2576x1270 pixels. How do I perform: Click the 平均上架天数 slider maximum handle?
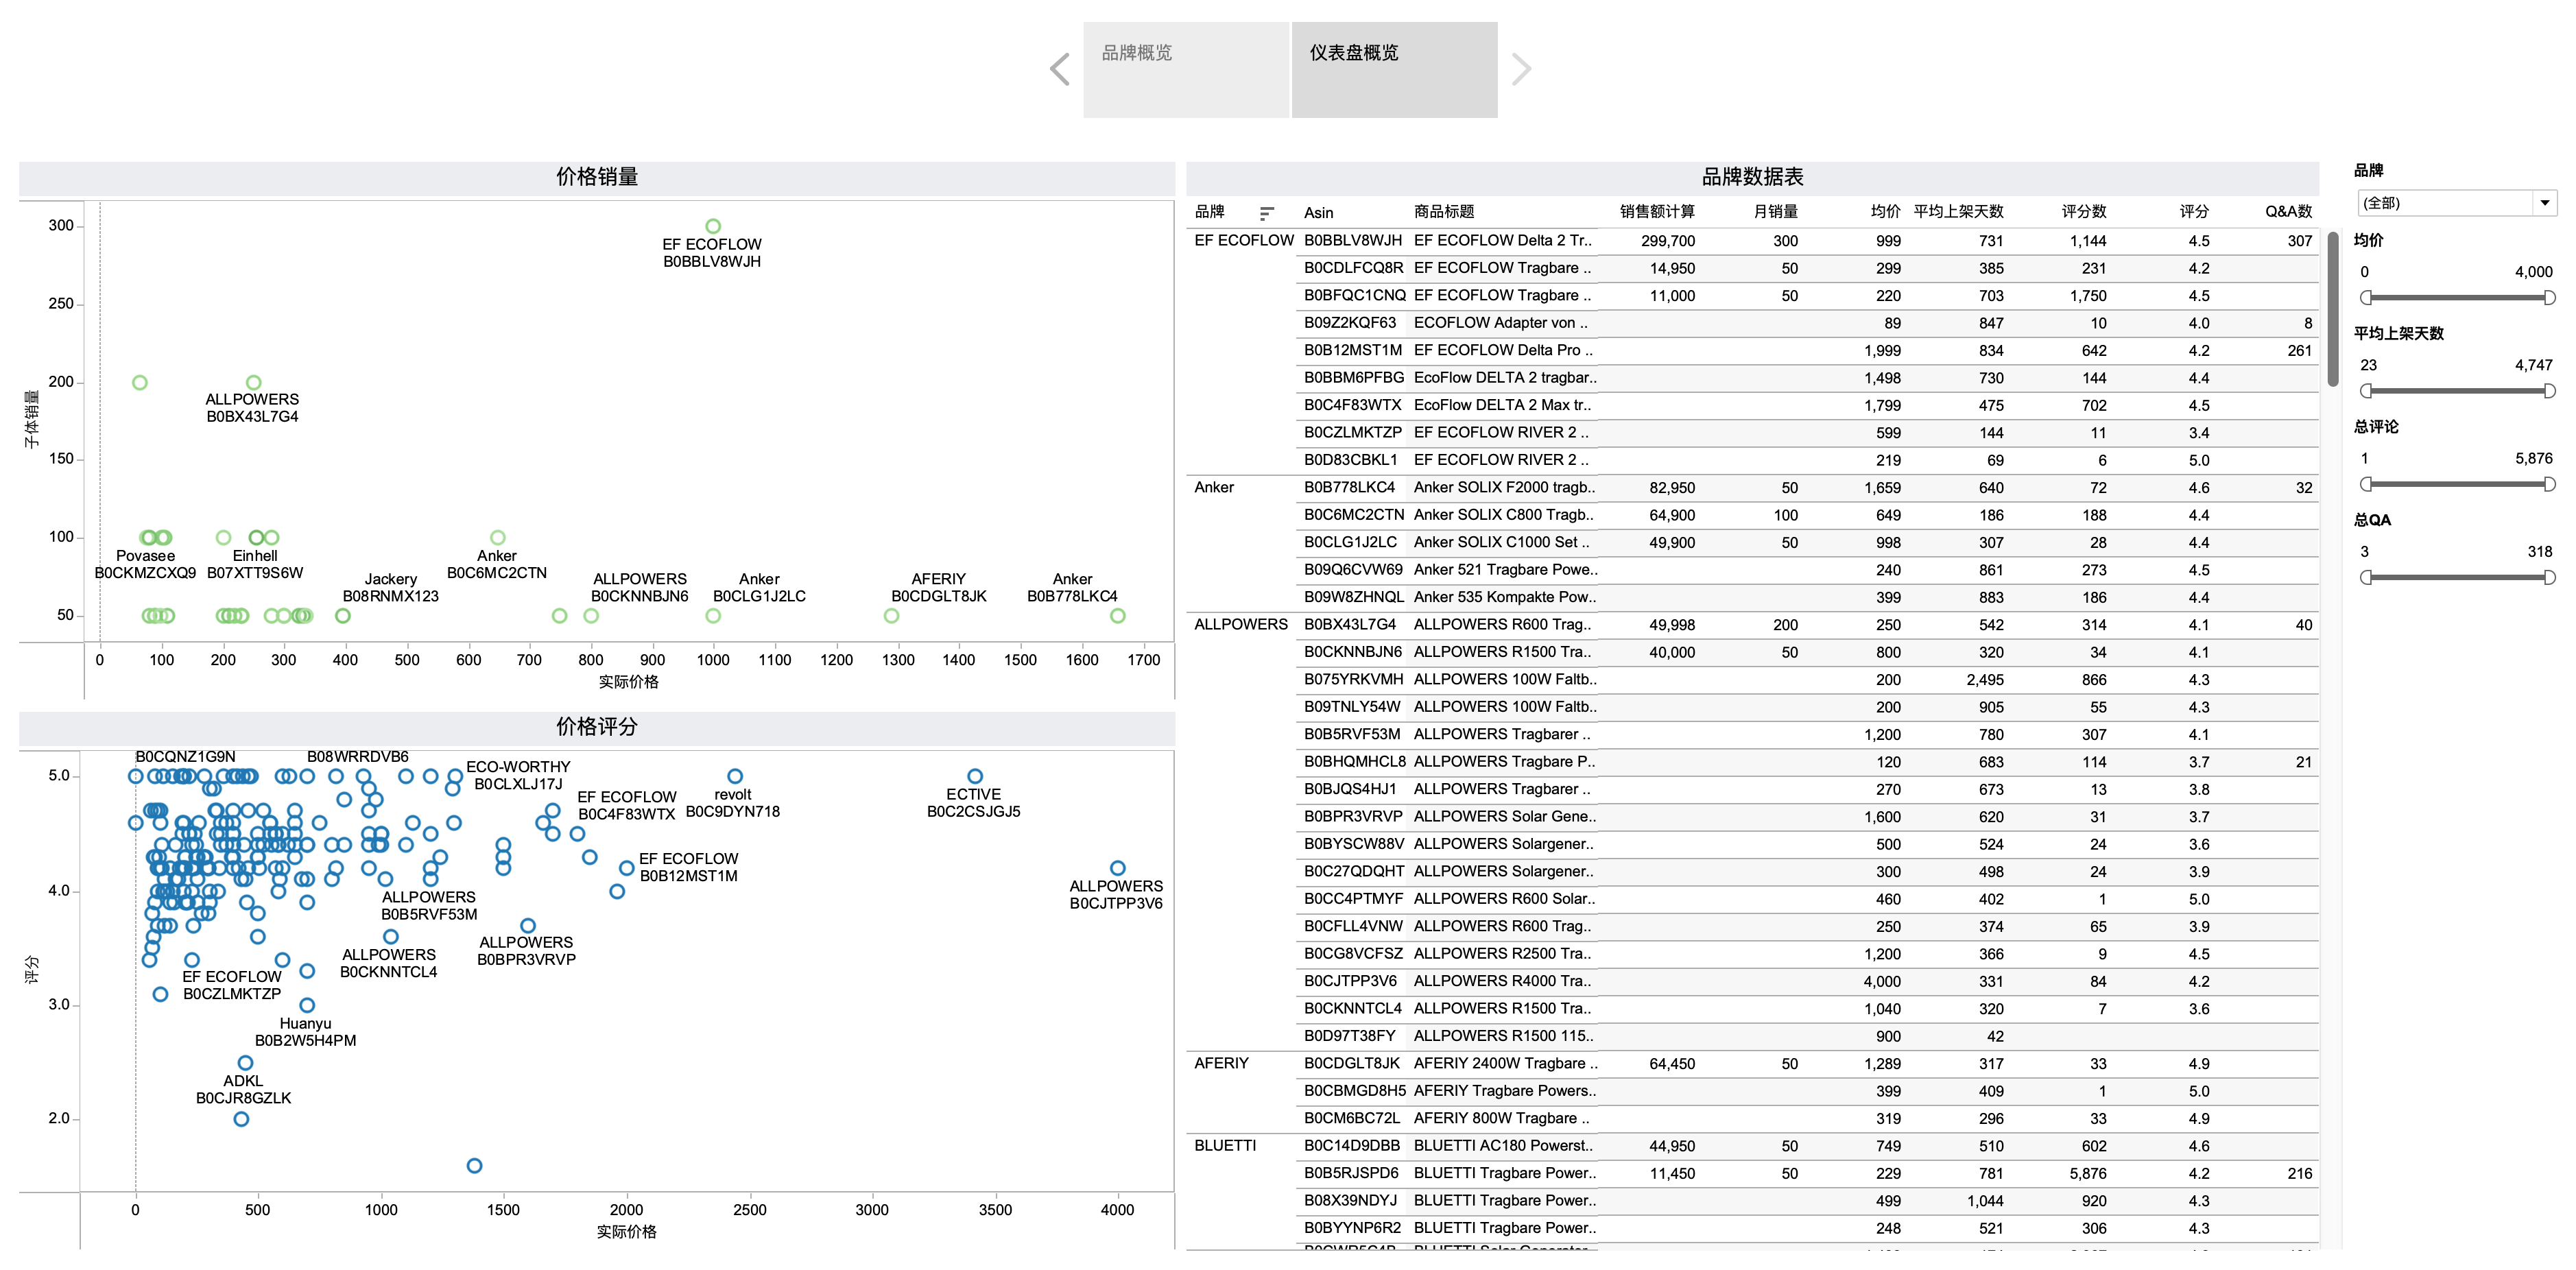2549,391
